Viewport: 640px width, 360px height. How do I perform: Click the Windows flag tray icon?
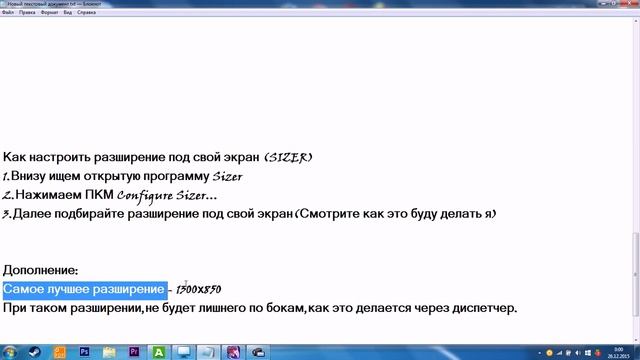click(x=588, y=353)
